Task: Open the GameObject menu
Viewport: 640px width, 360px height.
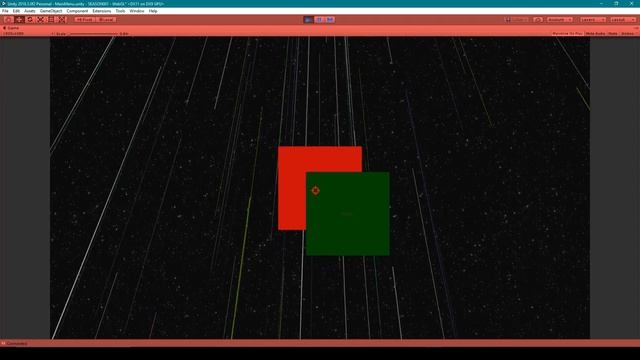Action: pos(51,11)
